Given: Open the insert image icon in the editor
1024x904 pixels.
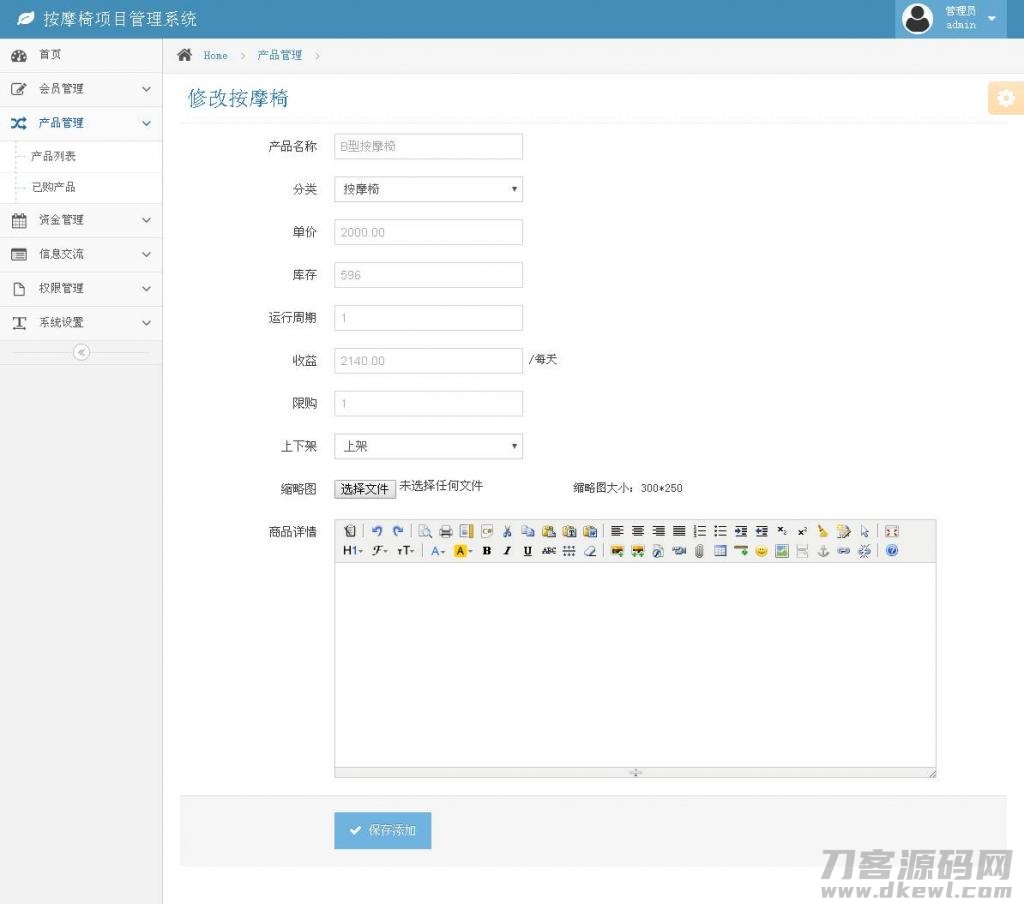Looking at the screenshot, I should tap(617, 551).
